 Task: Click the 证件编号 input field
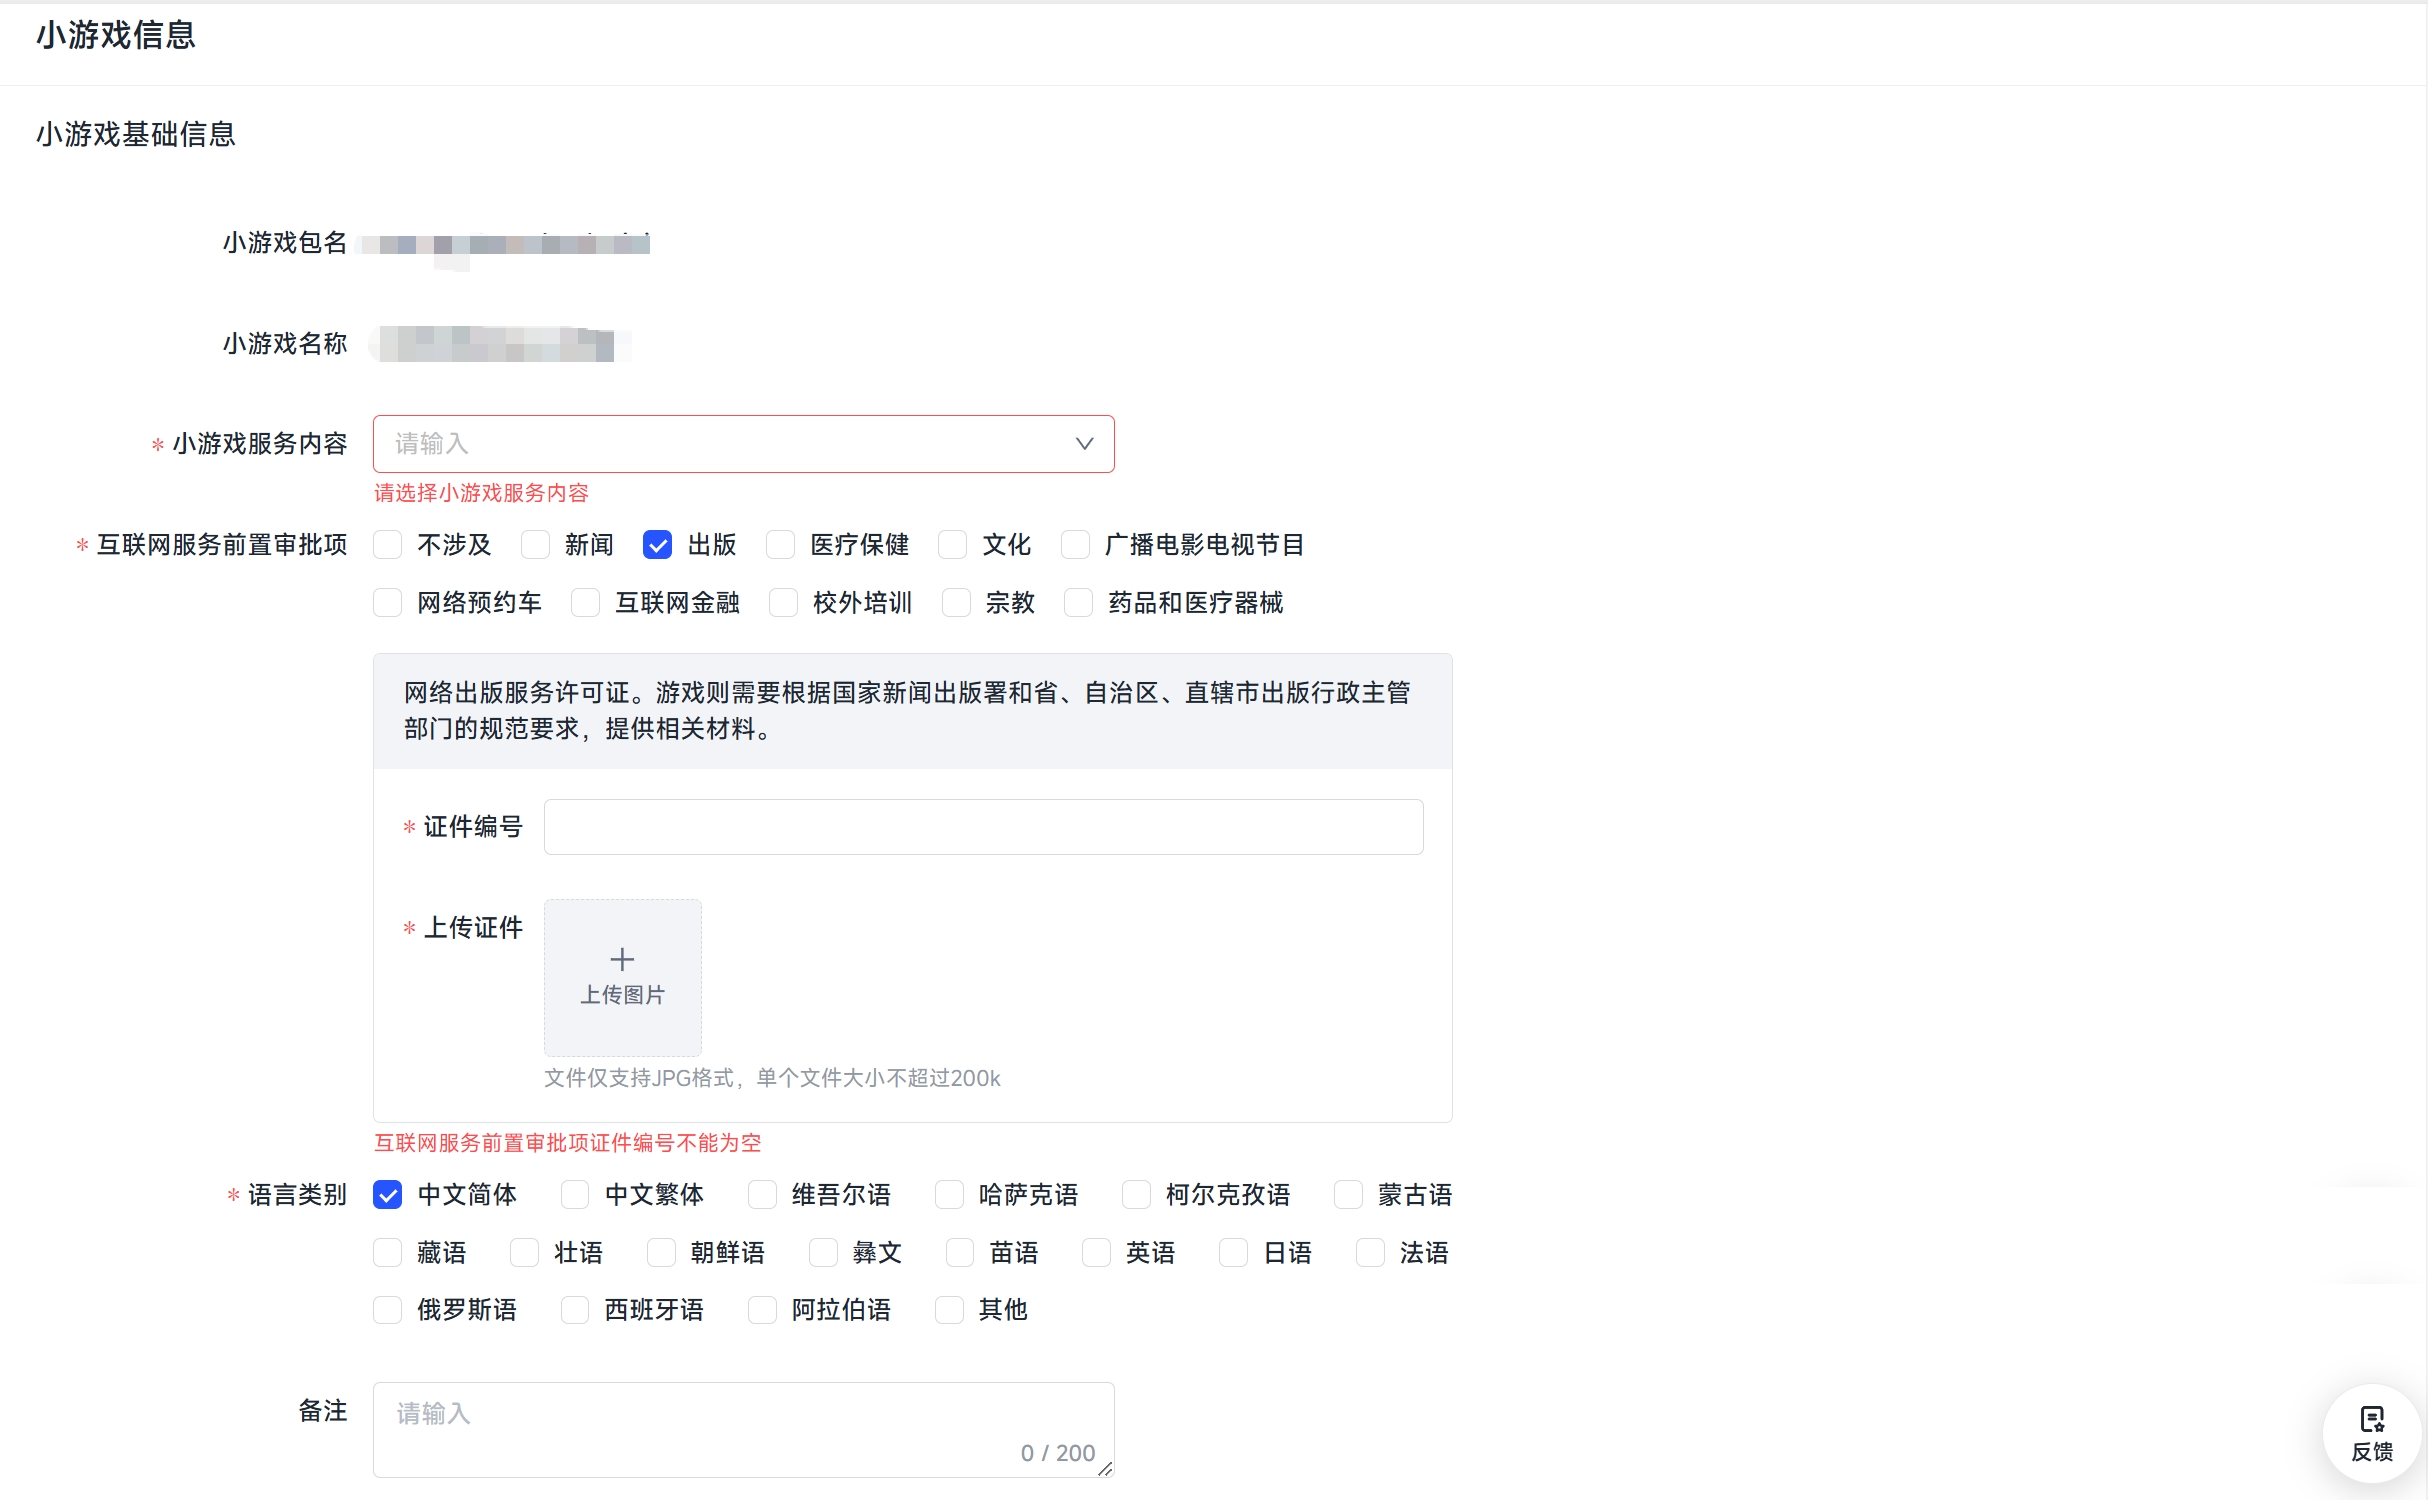pyautogui.click(x=983, y=827)
